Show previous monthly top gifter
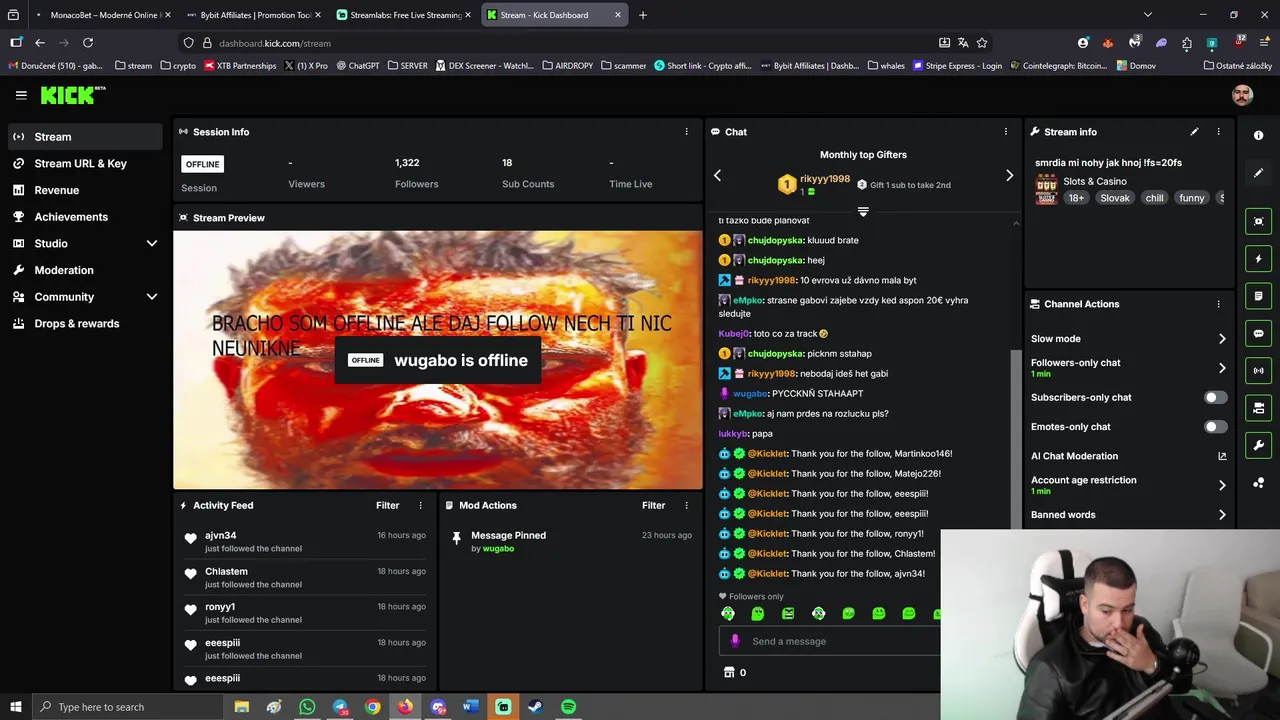 pyautogui.click(x=717, y=176)
